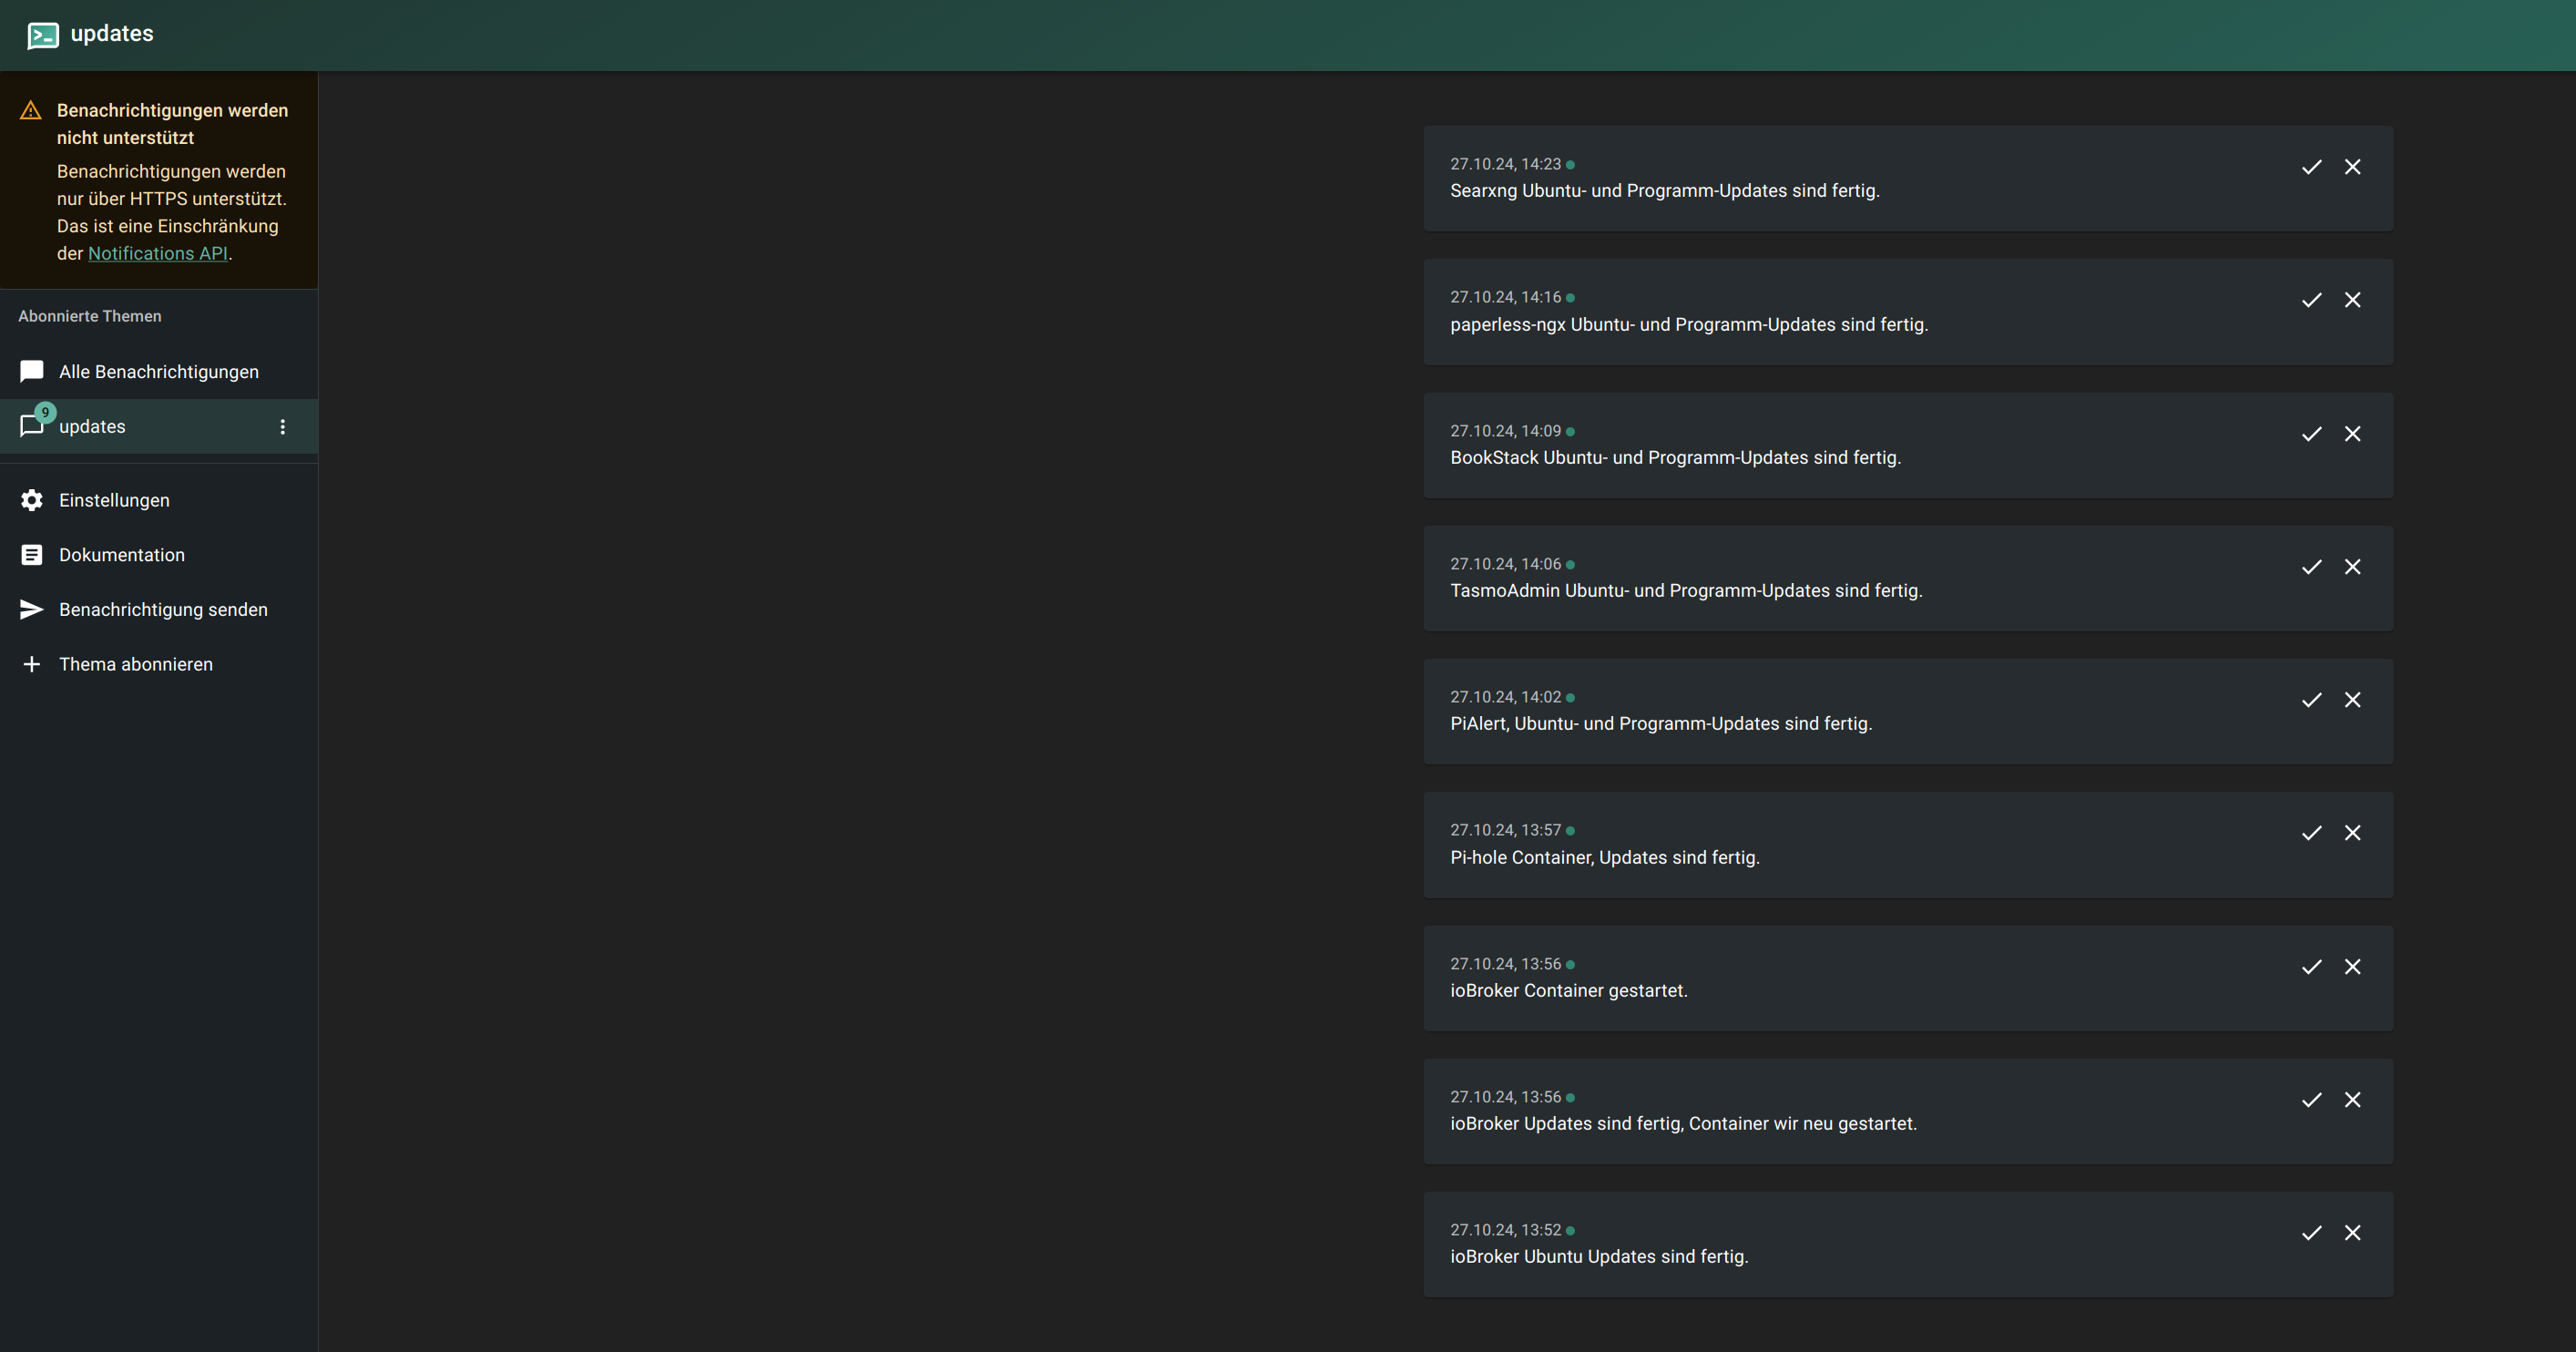Click text 'Searxng Ubuntu- und Programm-Updates sind fertig.'
2576x1352 pixels.
click(x=1665, y=191)
